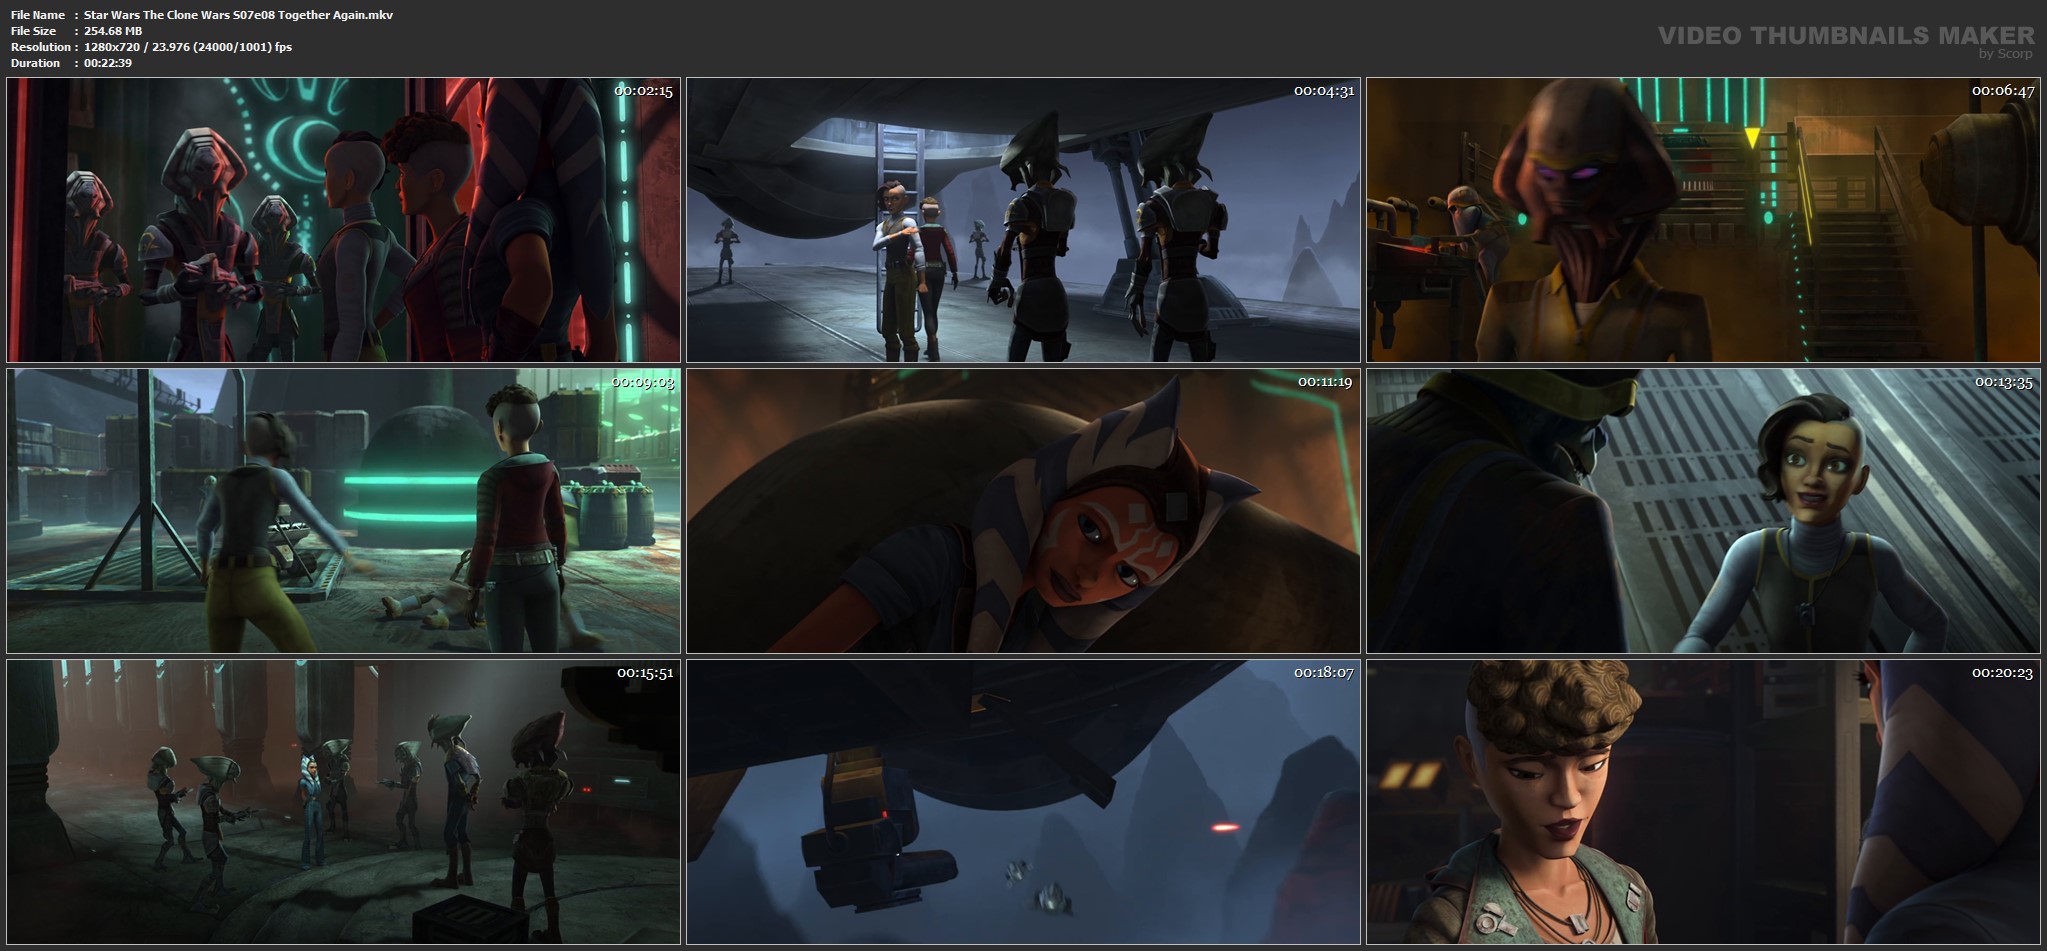Select the thumbnail stamped 00:11:19

pos(1023,511)
